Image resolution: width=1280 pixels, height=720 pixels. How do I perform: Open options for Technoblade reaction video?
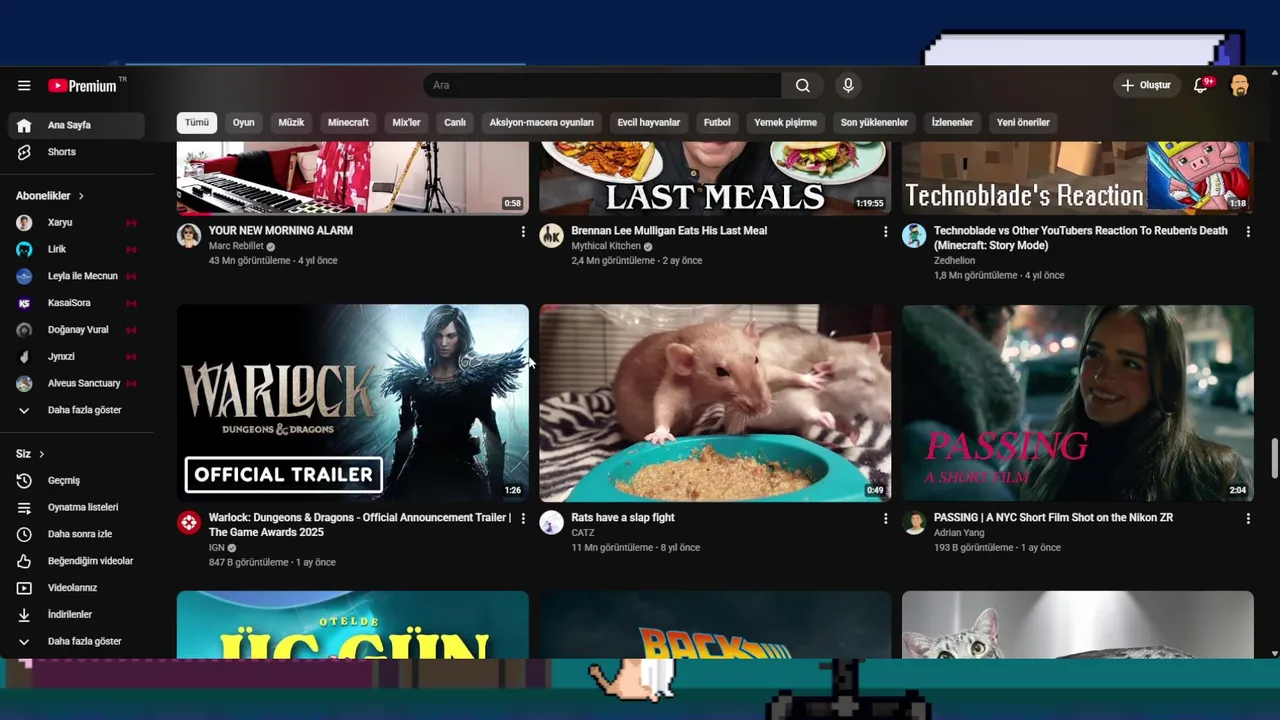1248,231
